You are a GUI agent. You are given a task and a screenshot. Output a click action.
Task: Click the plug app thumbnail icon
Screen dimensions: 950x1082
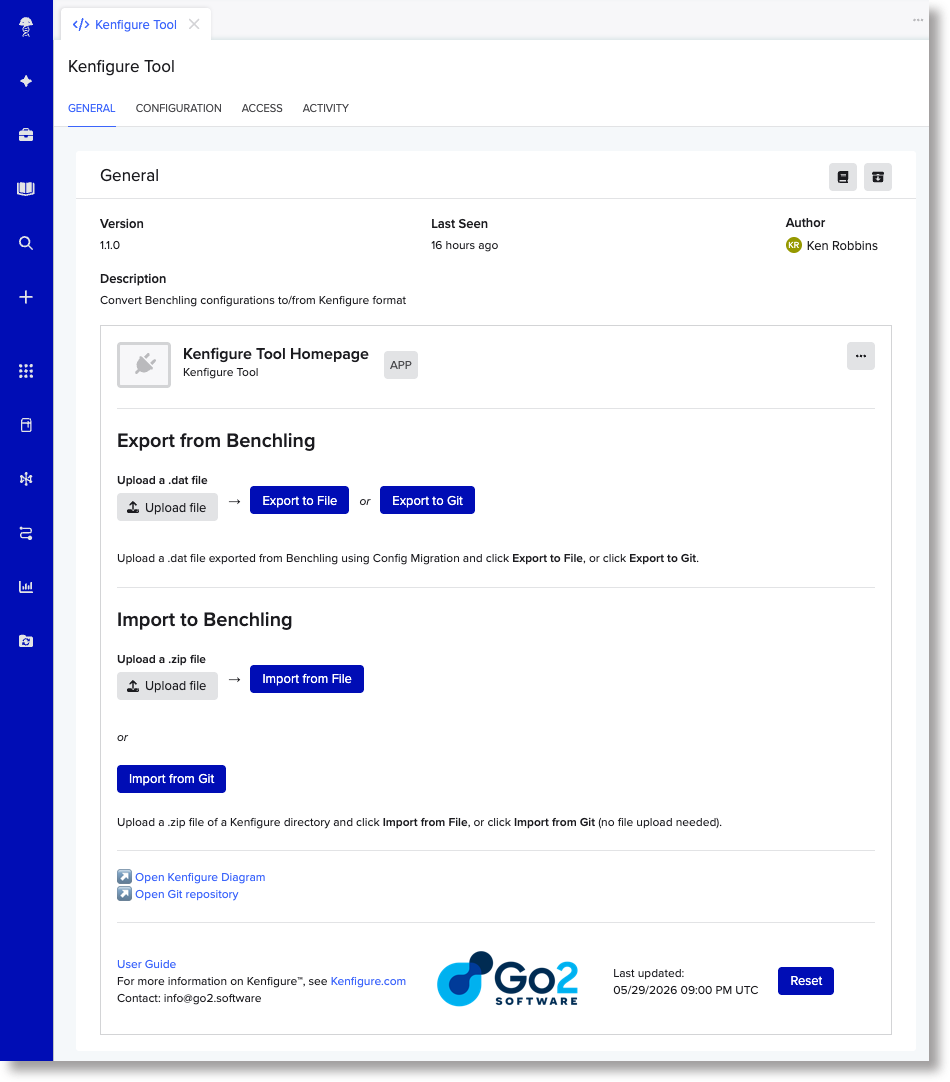coord(144,364)
